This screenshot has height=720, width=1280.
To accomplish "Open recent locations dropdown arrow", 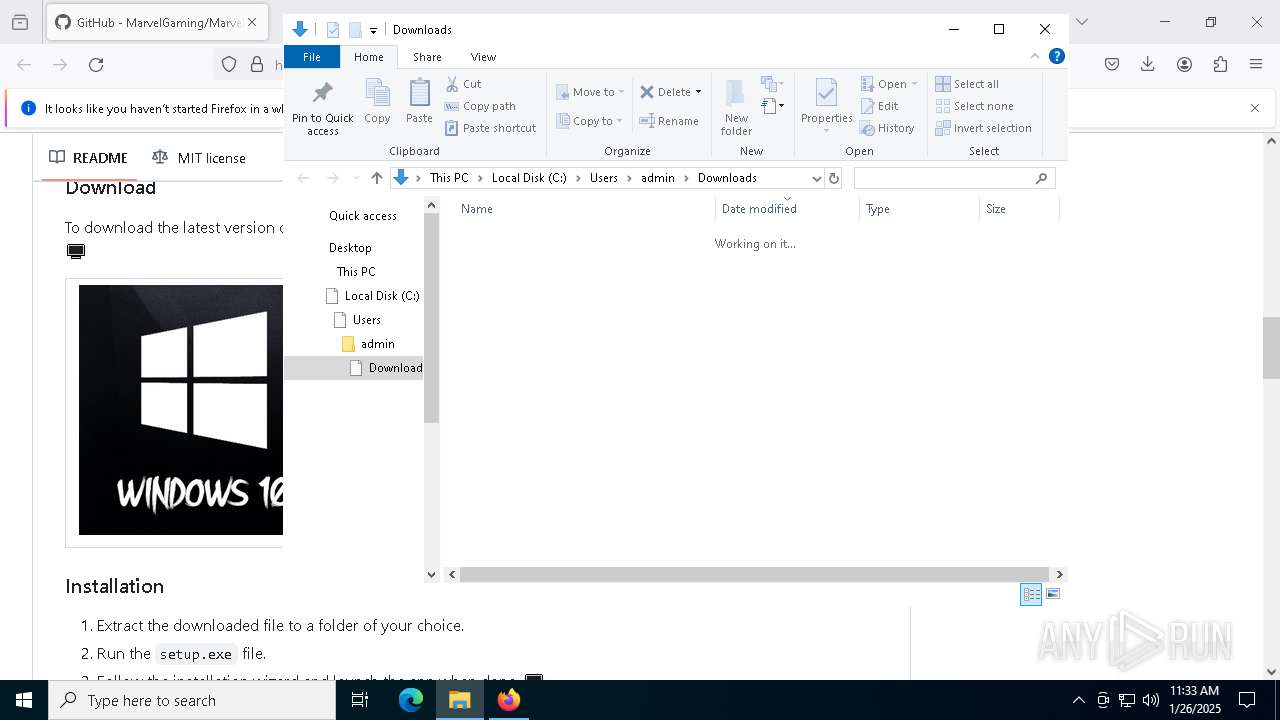I will [356, 178].
